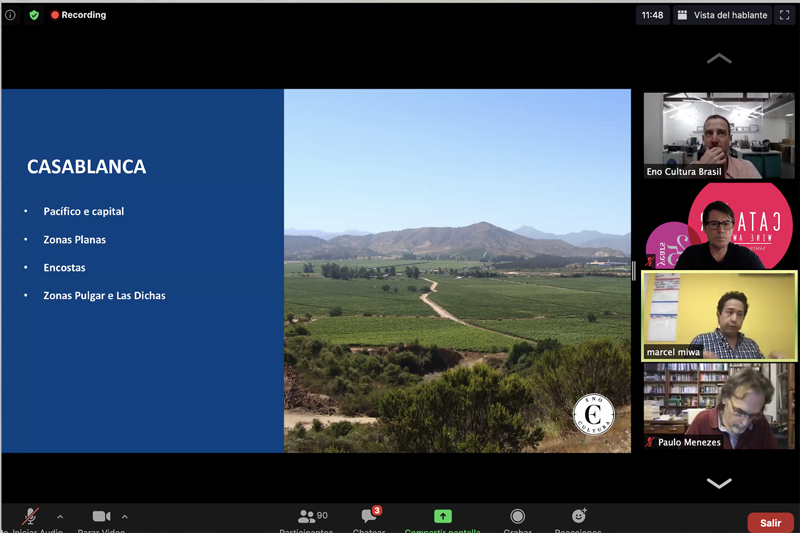Enter full screen mode
The height and width of the screenshot is (533, 800).
click(x=785, y=15)
